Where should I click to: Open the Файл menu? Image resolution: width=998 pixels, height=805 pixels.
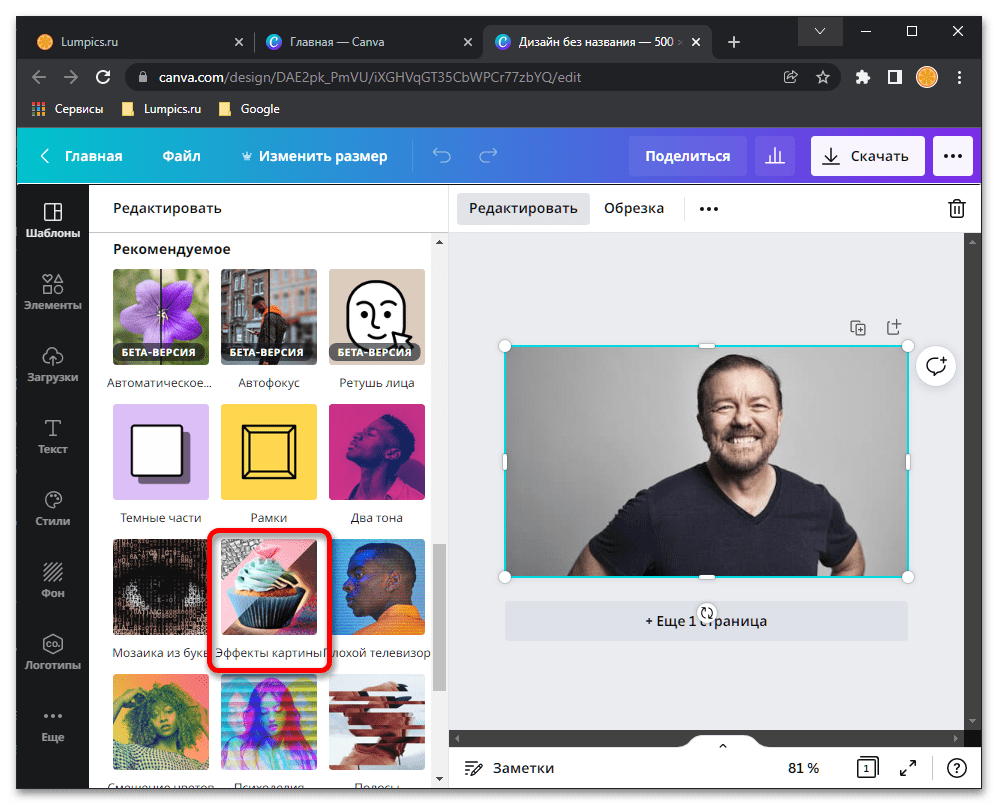click(x=181, y=156)
